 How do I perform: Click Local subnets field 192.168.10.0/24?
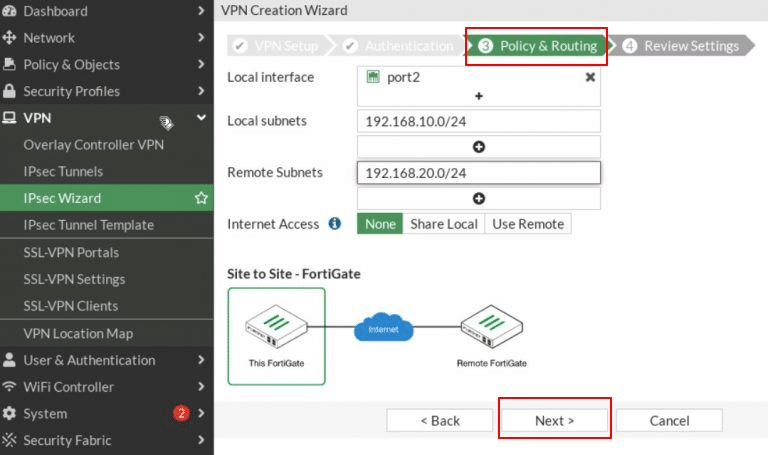click(x=479, y=121)
